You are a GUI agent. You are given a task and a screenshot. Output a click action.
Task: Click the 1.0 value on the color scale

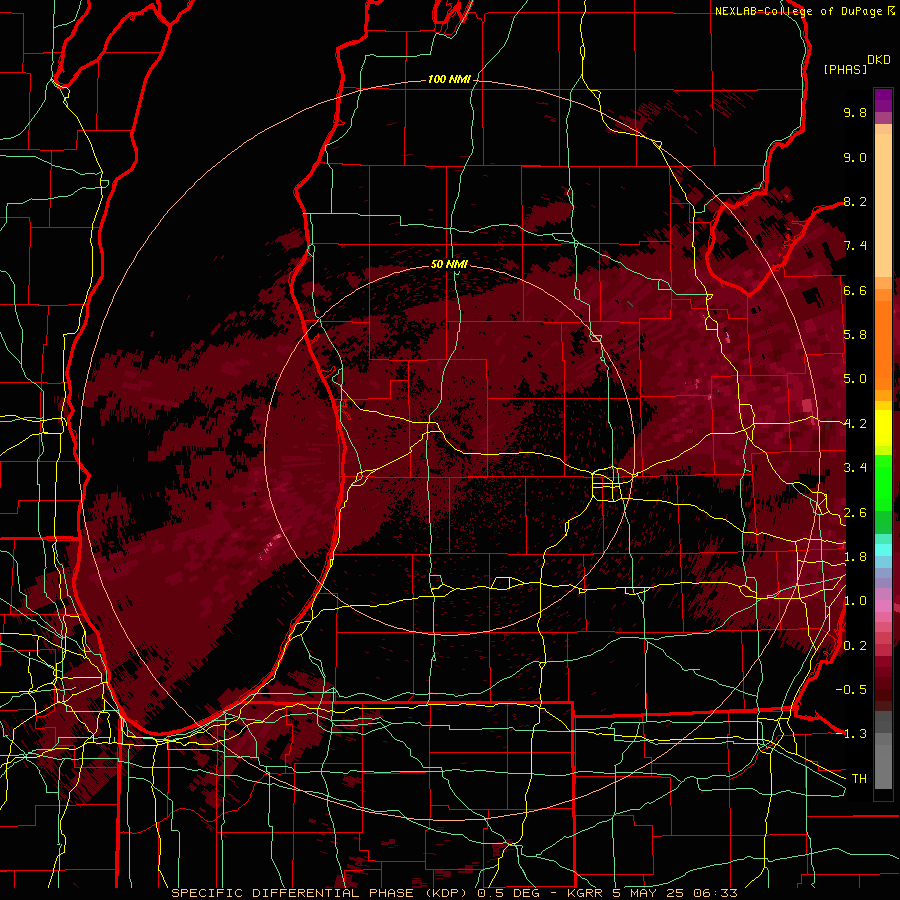pyautogui.click(x=855, y=601)
